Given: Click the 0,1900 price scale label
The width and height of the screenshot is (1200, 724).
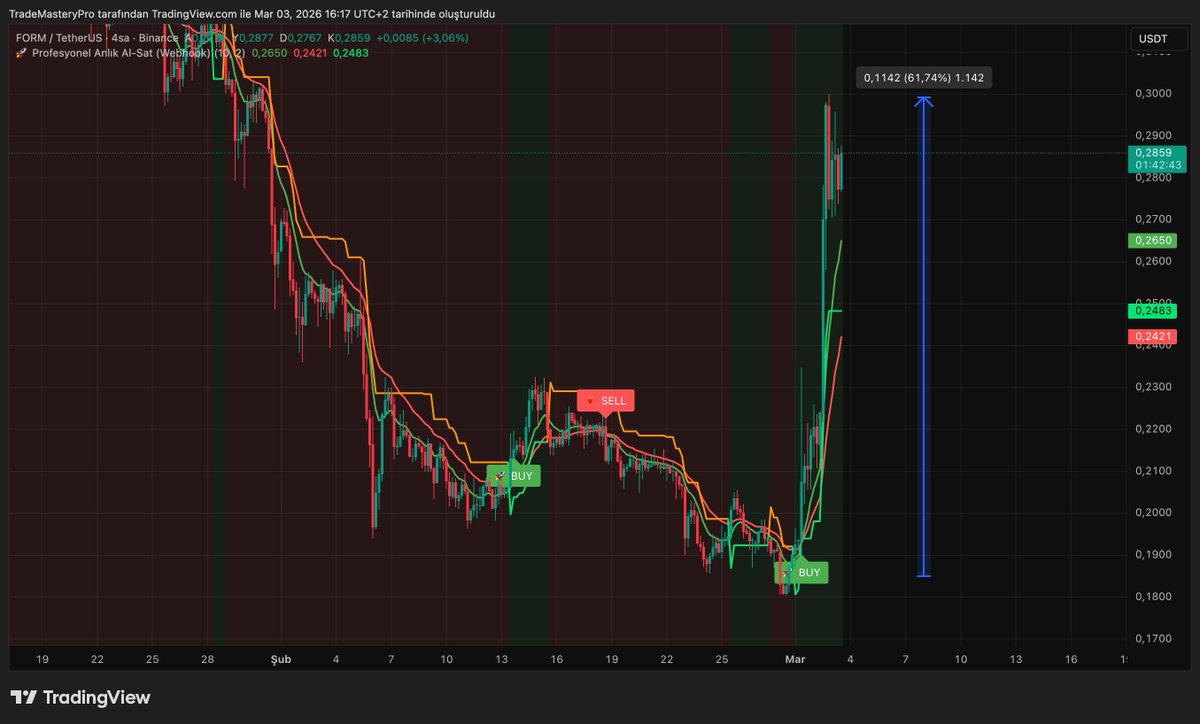Looking at the screenshot, I should [1153, 555].
